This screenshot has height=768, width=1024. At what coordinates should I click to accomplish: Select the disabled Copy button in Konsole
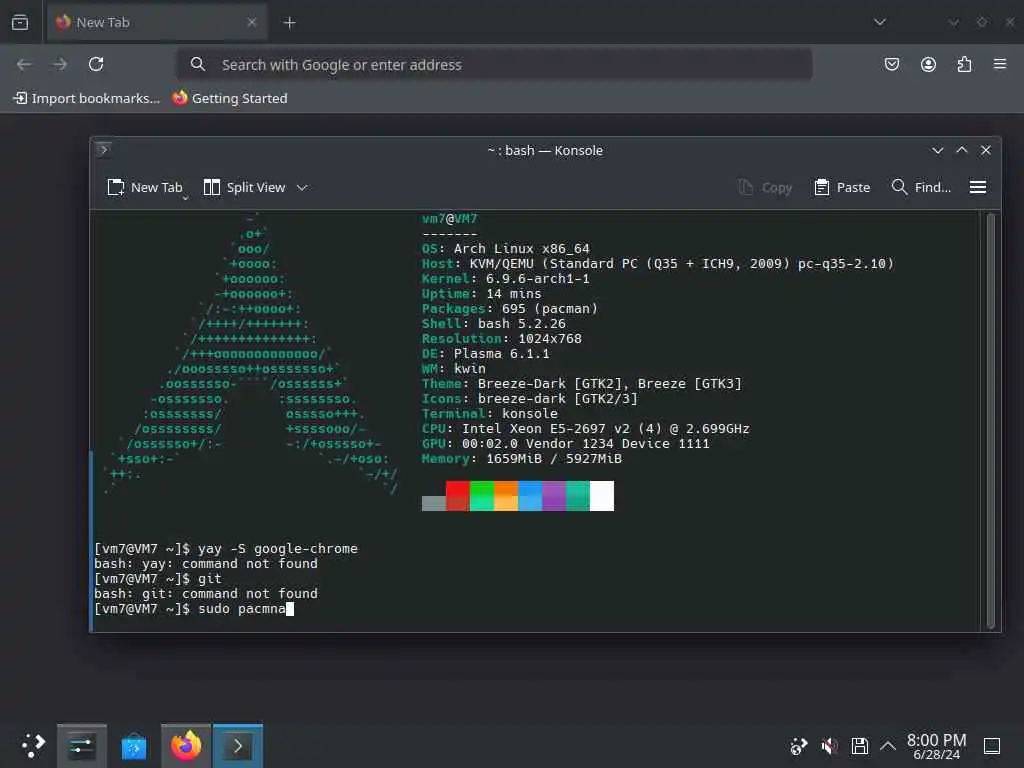pos(765,187)
